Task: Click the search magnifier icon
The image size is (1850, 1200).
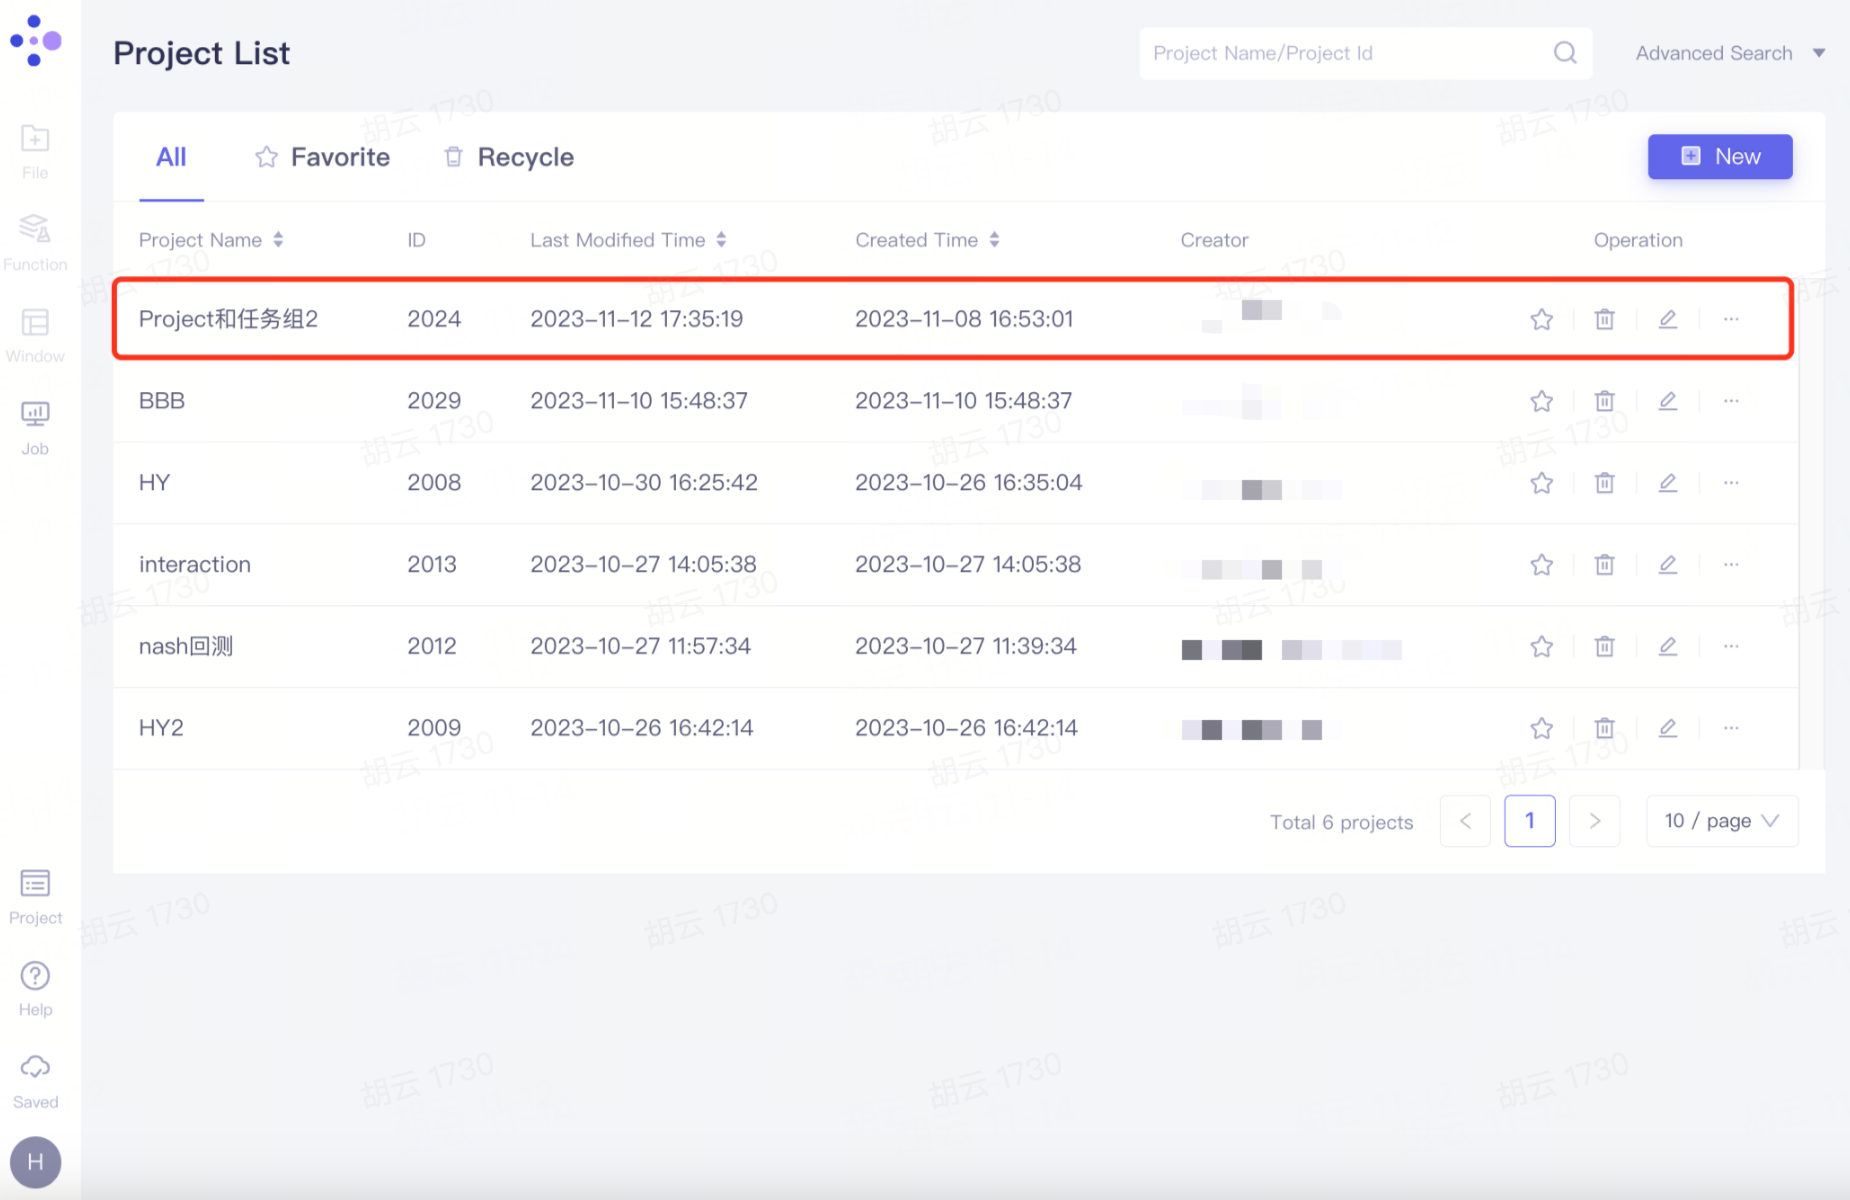Action: (x=1565, y=53)
